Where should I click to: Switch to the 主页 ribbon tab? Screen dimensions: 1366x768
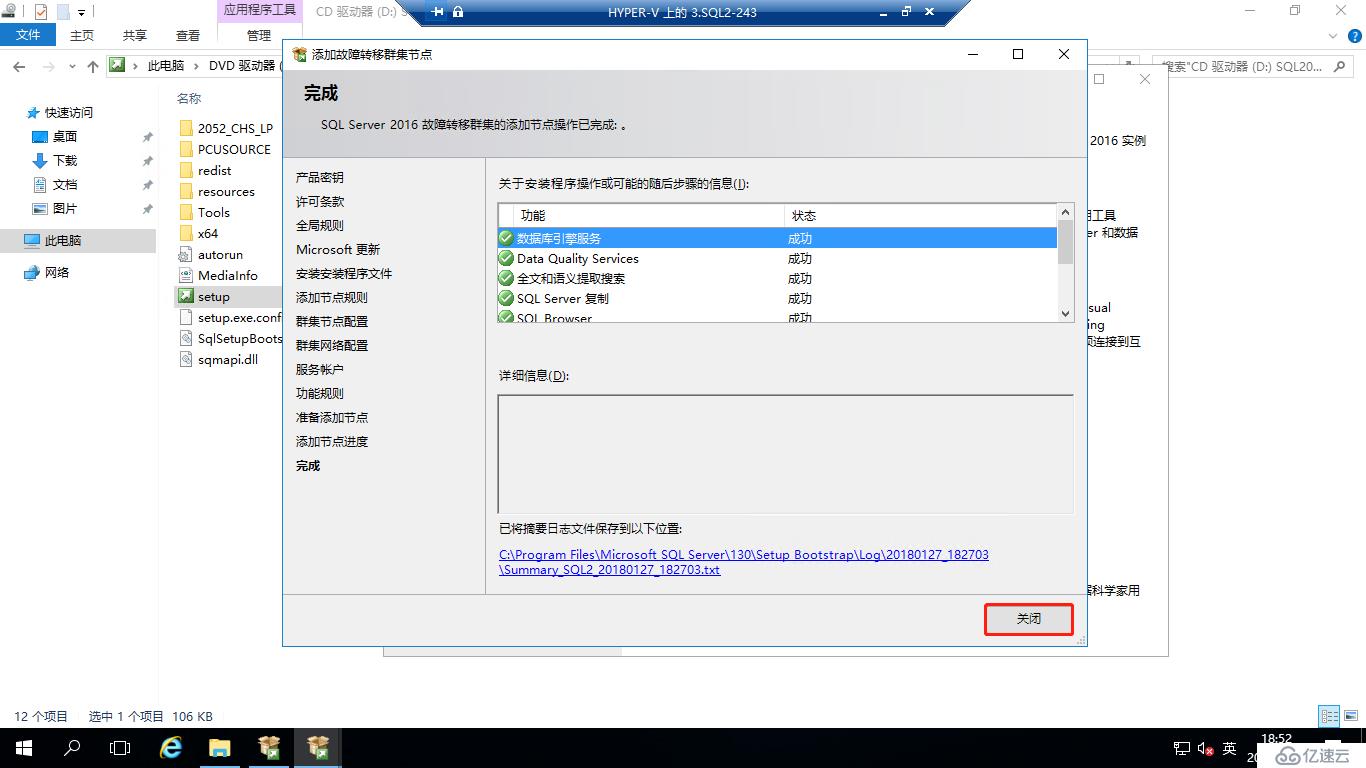click(82, 35)
